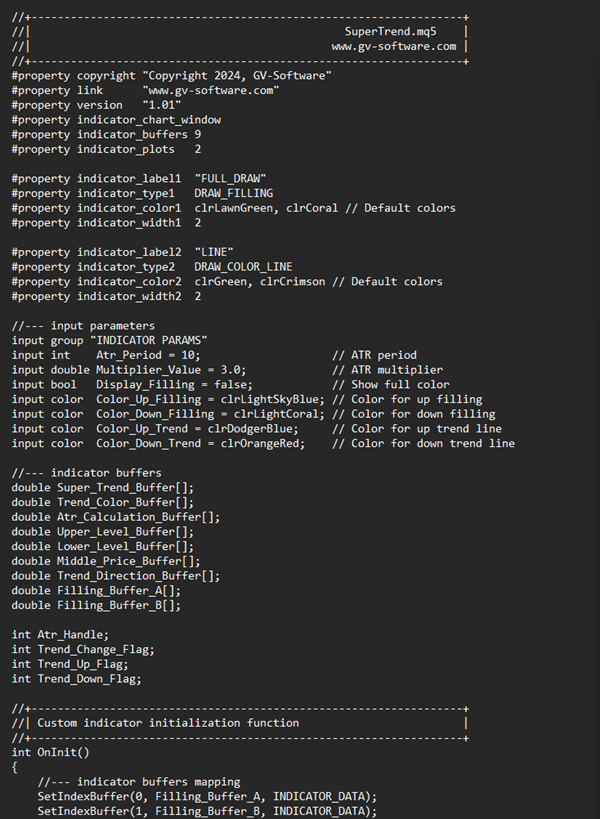Click the "INDICATOR PARAMS" group string

point(149,341)
